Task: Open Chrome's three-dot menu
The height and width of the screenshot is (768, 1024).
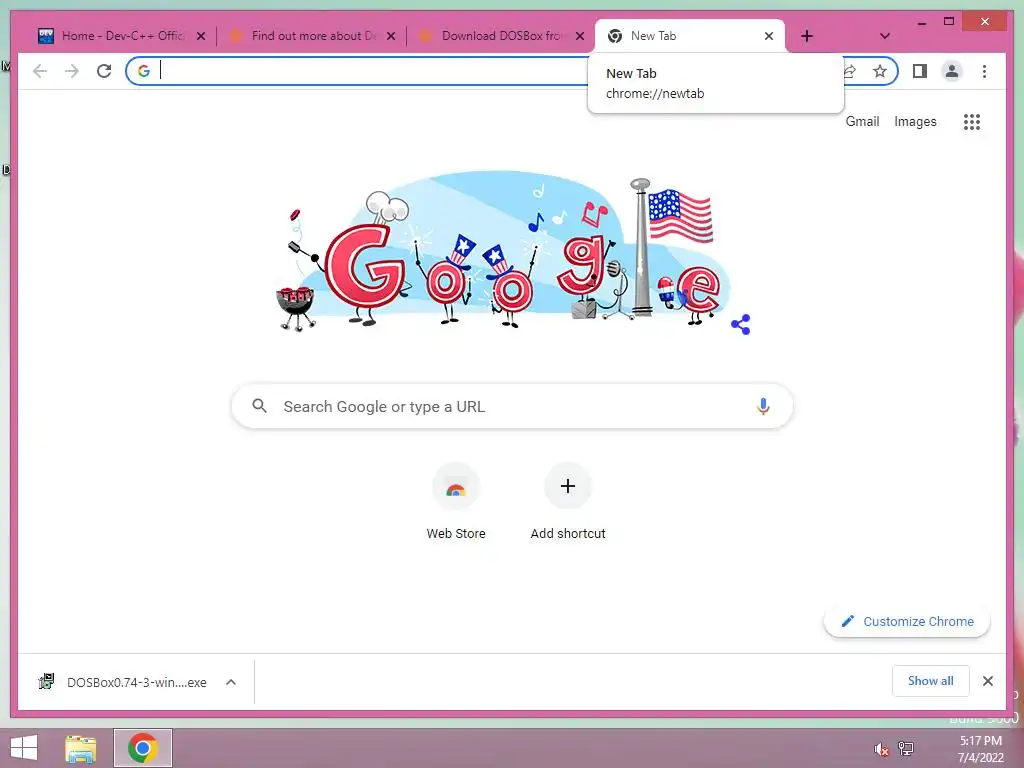Action: point(984,71)
